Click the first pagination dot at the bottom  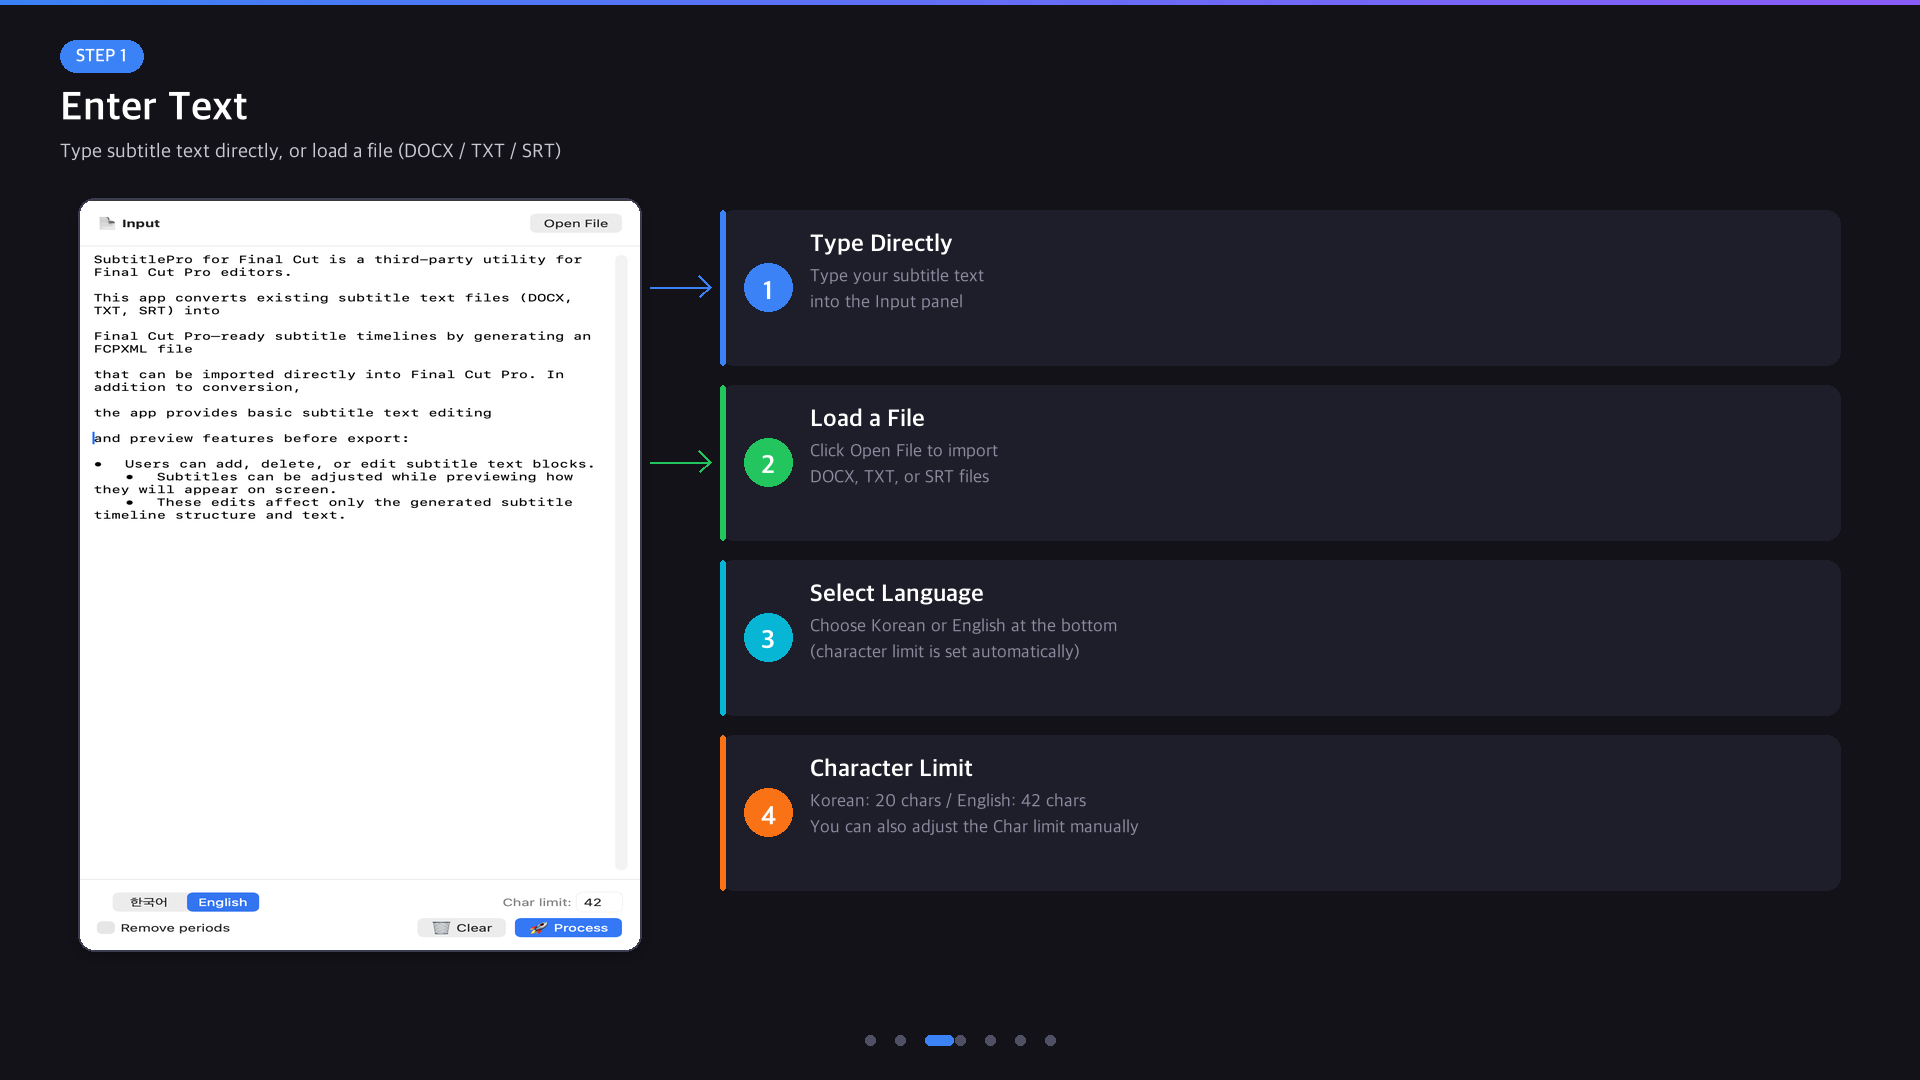tap(871, 1040)
